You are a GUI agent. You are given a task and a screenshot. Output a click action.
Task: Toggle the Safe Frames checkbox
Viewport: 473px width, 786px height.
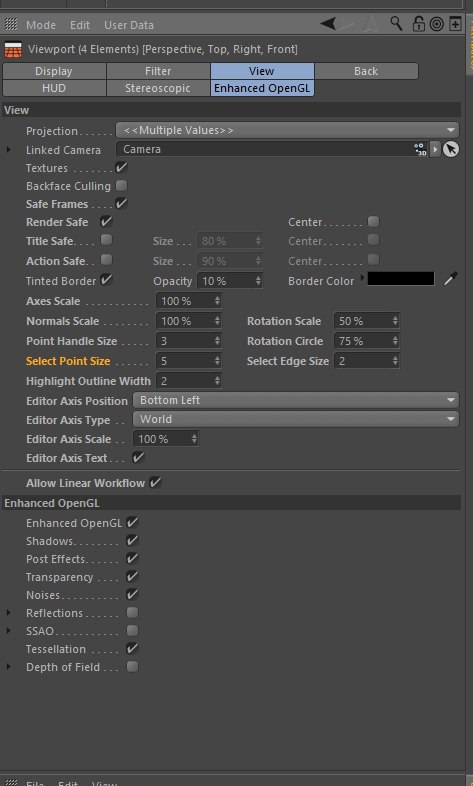click(x=121, y=204)
